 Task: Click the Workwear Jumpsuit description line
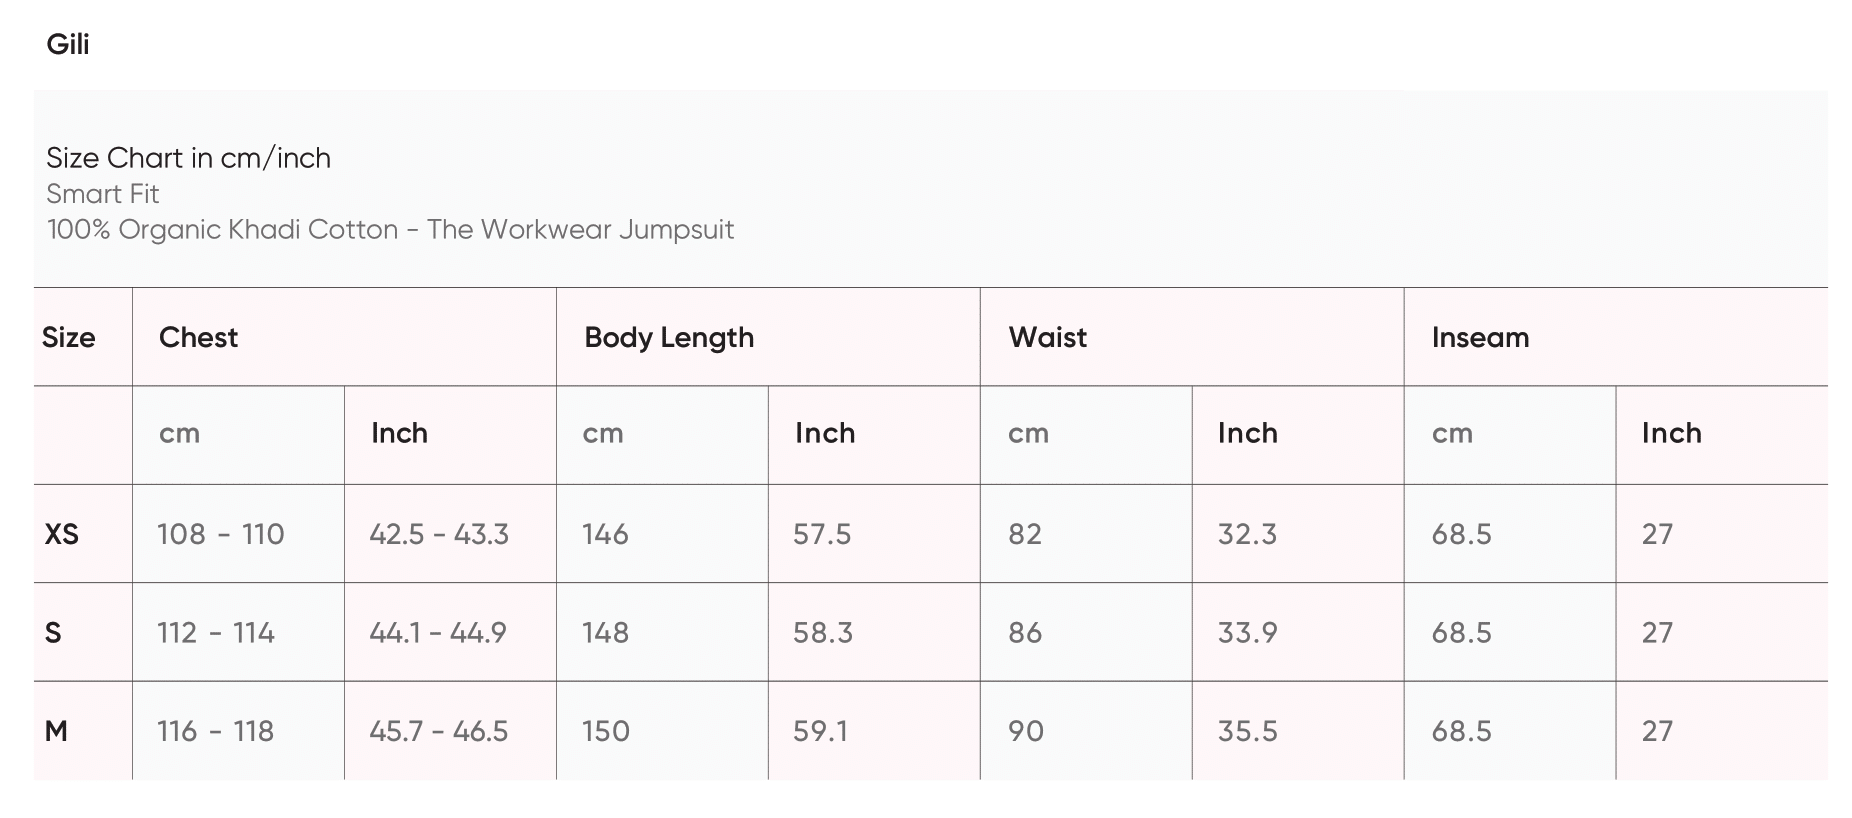click(390, 230)
